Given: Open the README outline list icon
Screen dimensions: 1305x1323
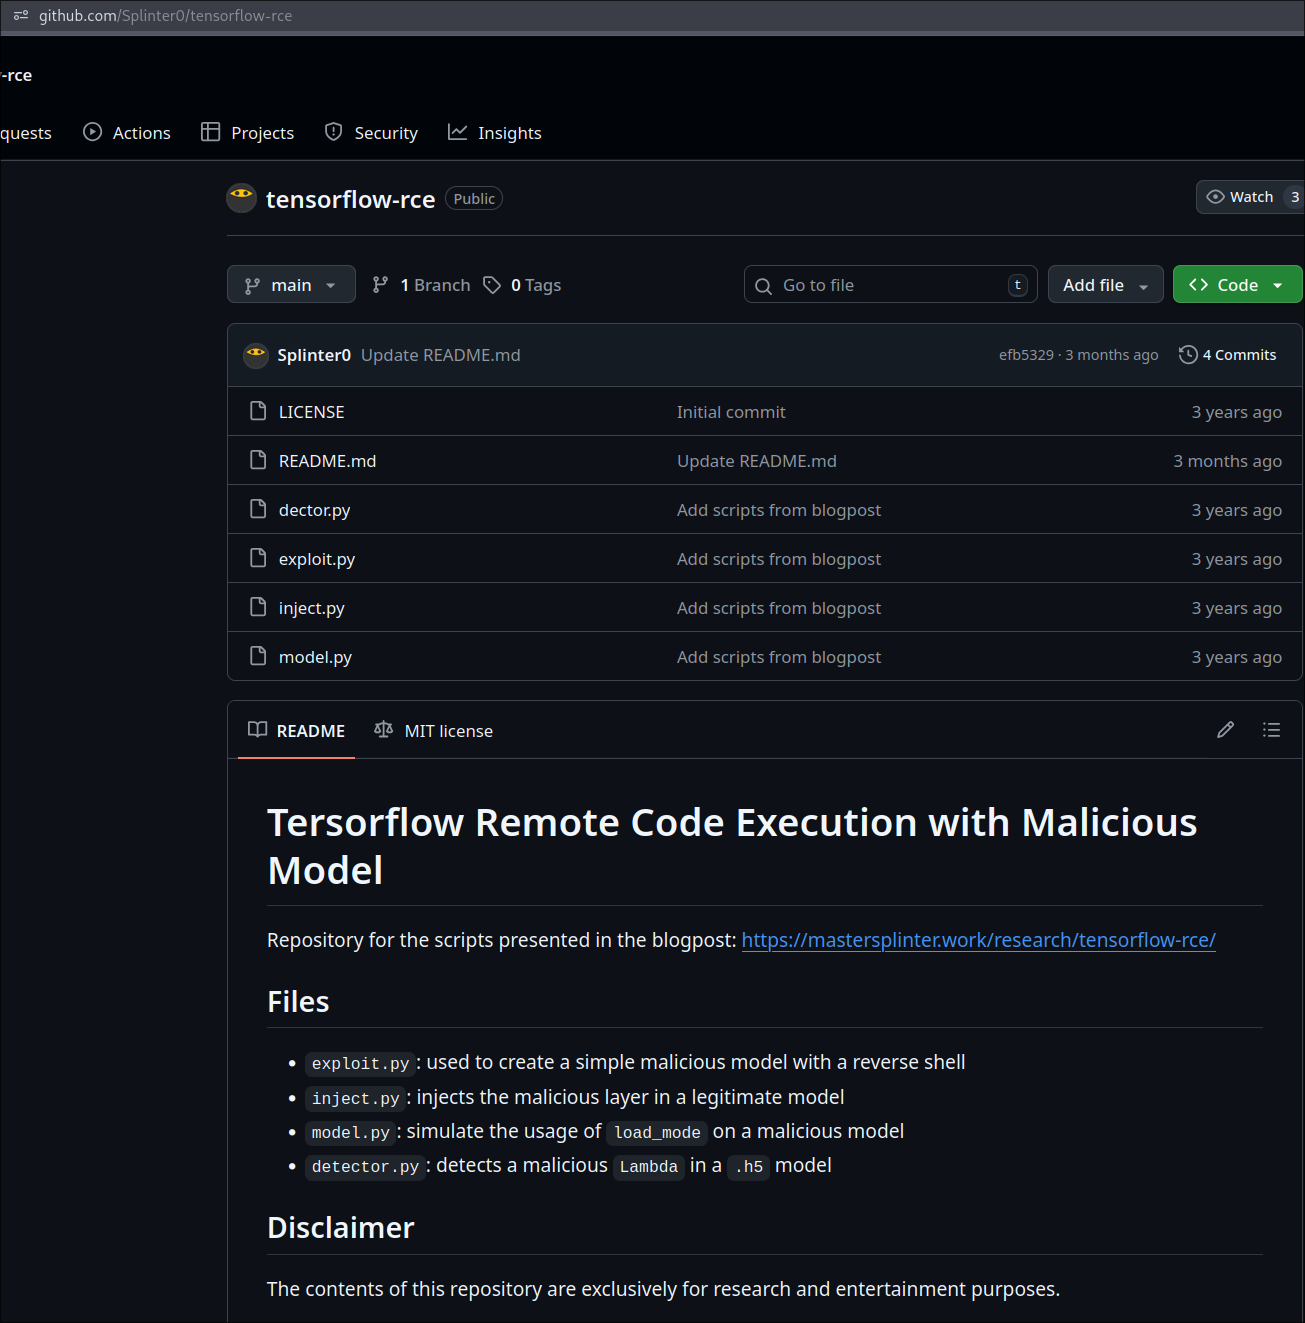Looking at the screenshot, I should coord(1271,730).
